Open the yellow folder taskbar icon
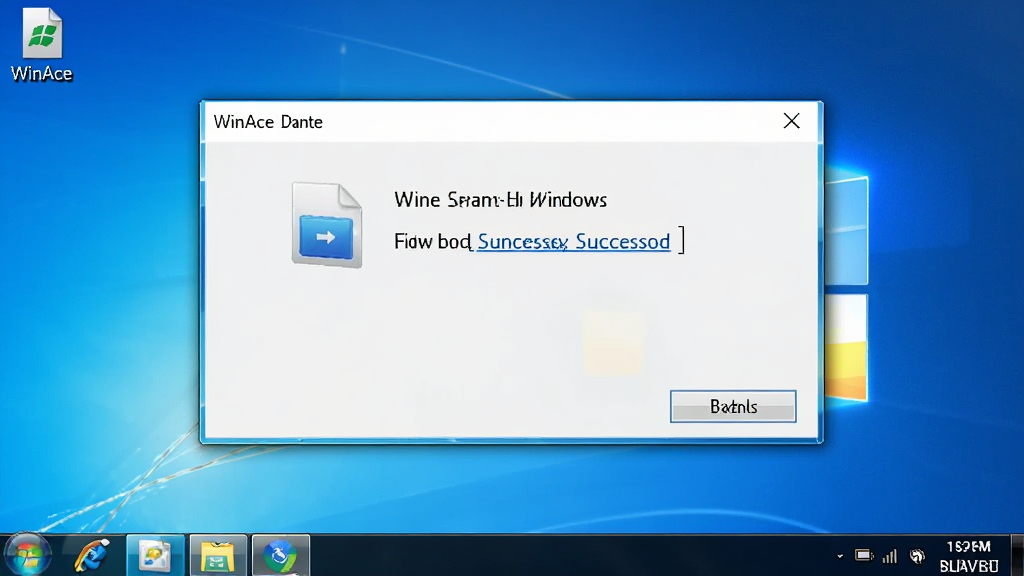The image size is (1024, 576). pos(217,556)
